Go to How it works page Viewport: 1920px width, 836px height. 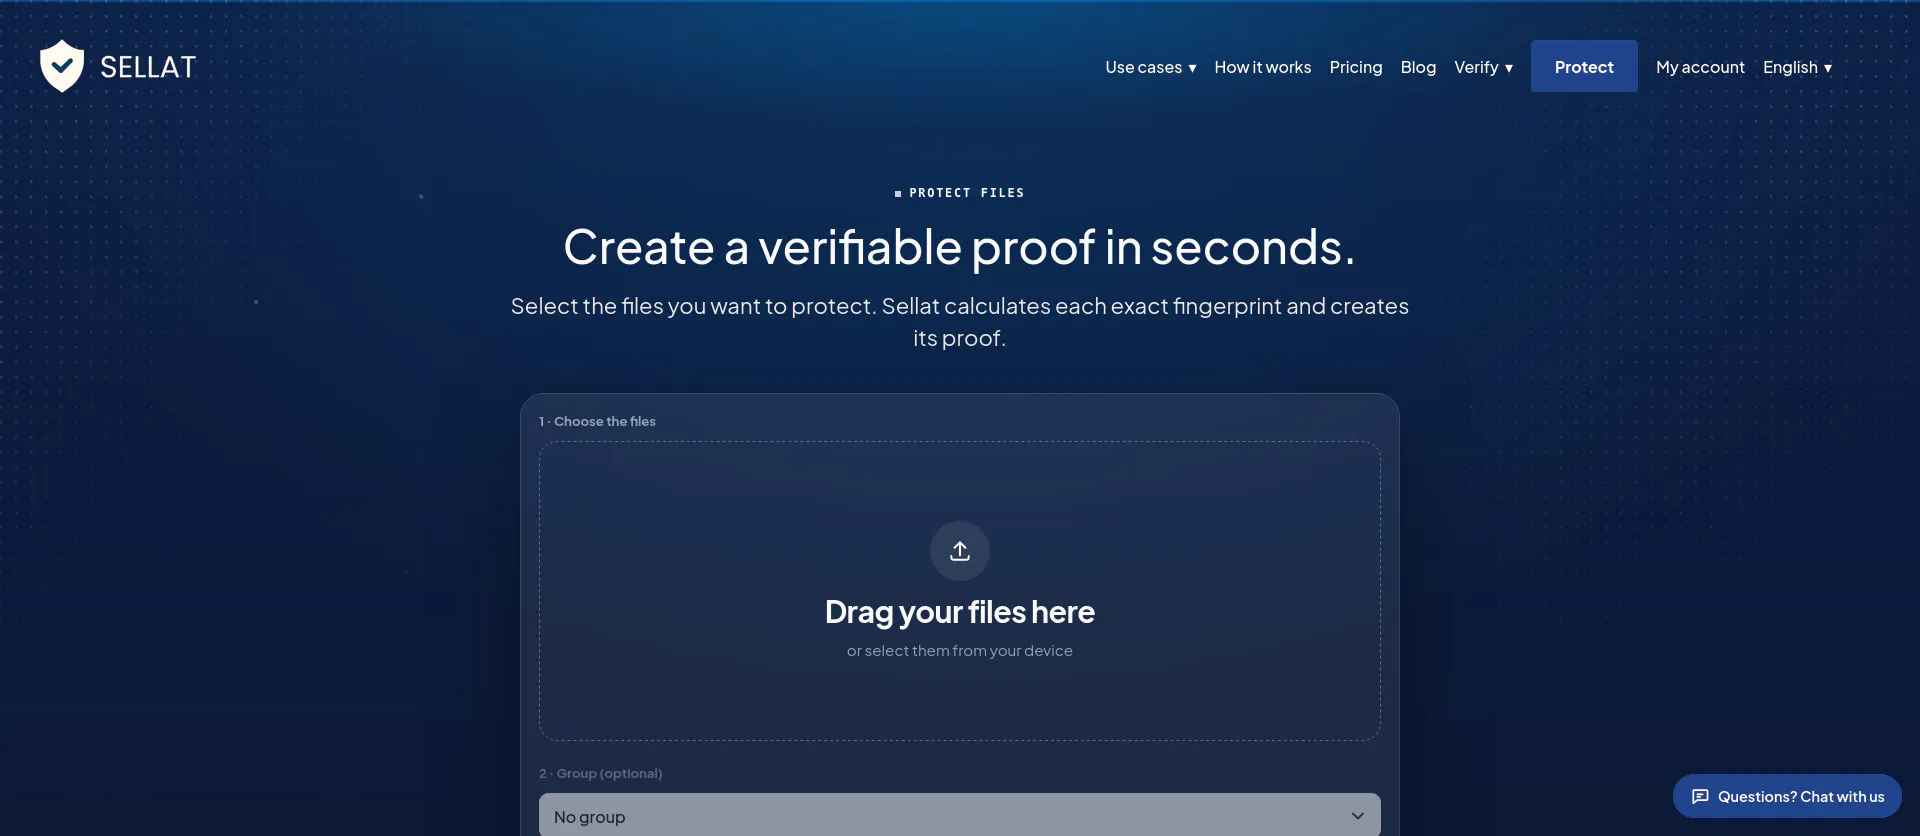pyautogui.click(x=1262, y=67)
